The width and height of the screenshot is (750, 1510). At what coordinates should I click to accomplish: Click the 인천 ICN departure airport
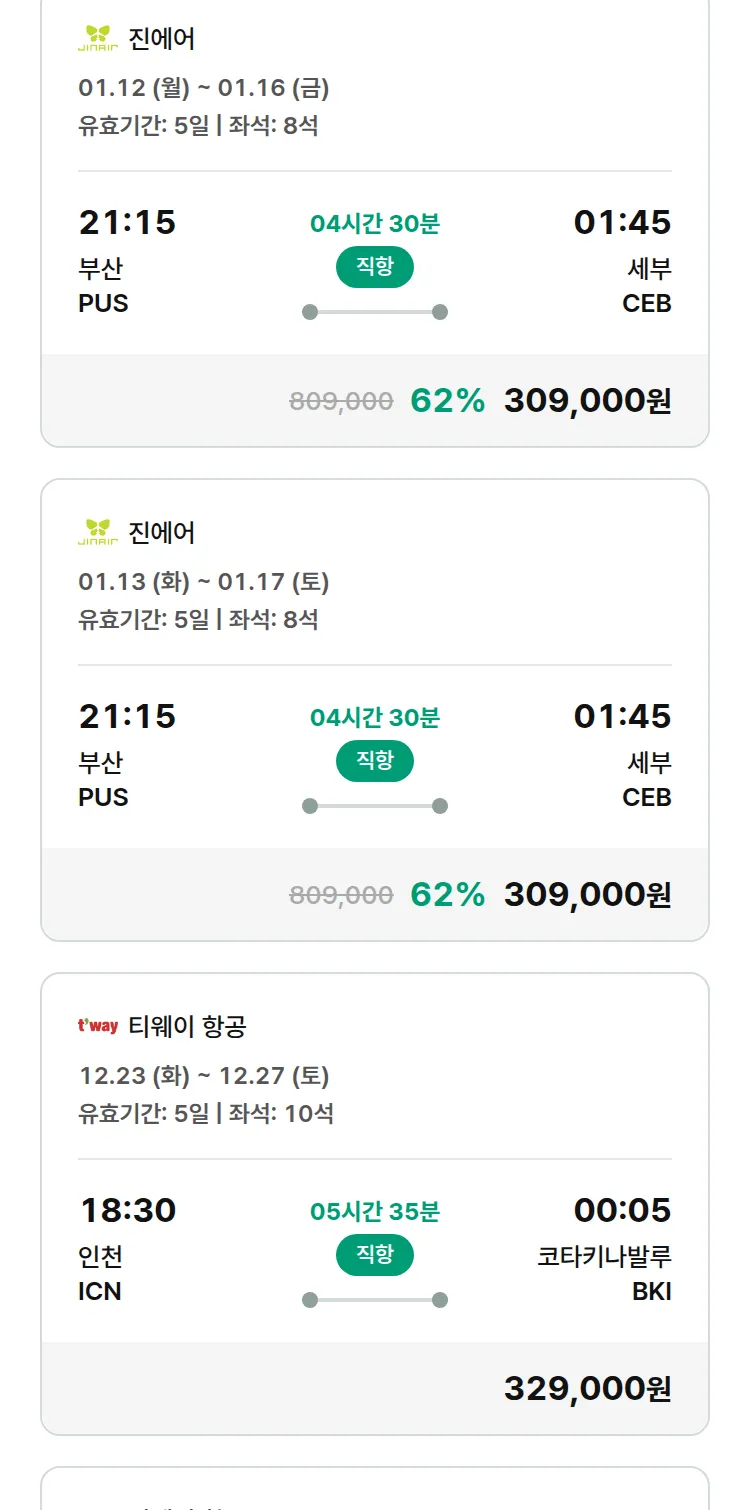[x=100, y=1273]
